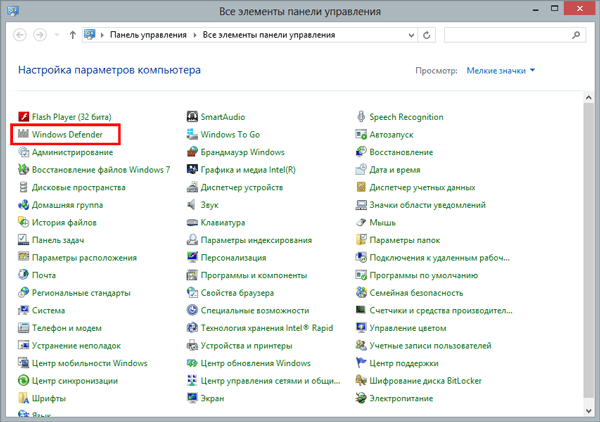Viewport: 600px width, 422px height.
Task: Open Устройства и принтеры link
Action: tap(246, 345)
